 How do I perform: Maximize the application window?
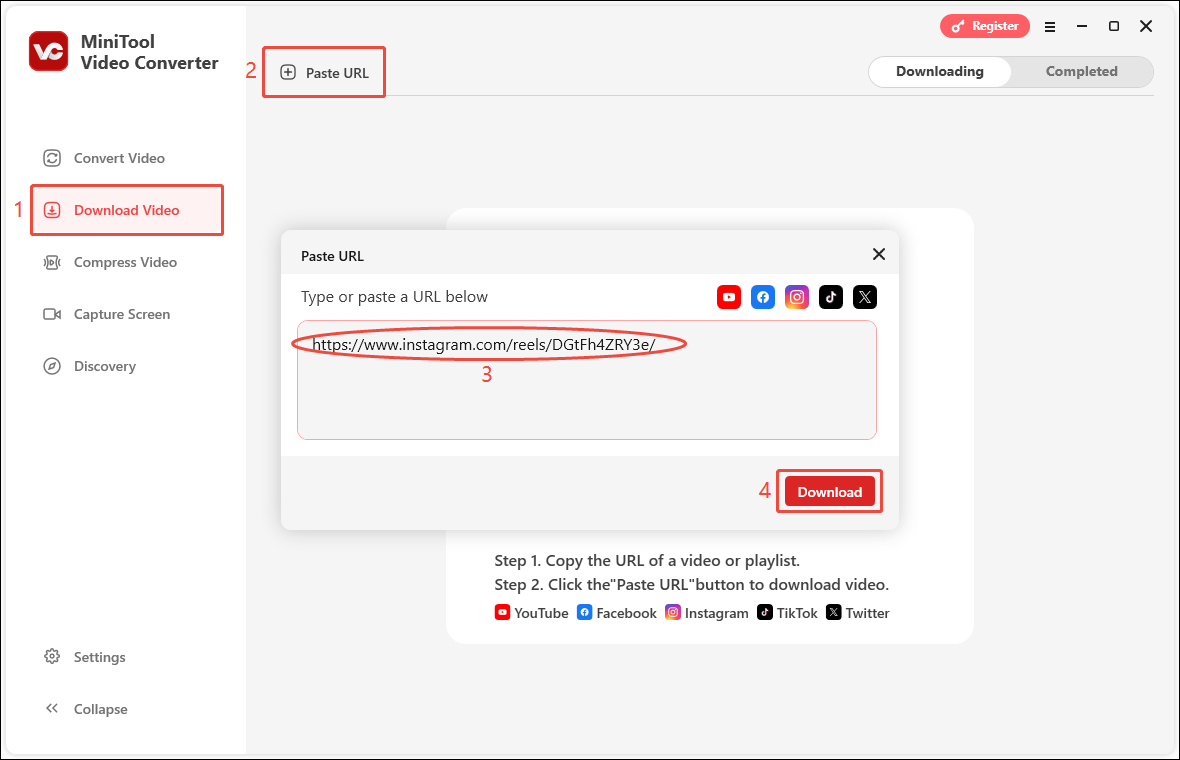[1114, 26]
